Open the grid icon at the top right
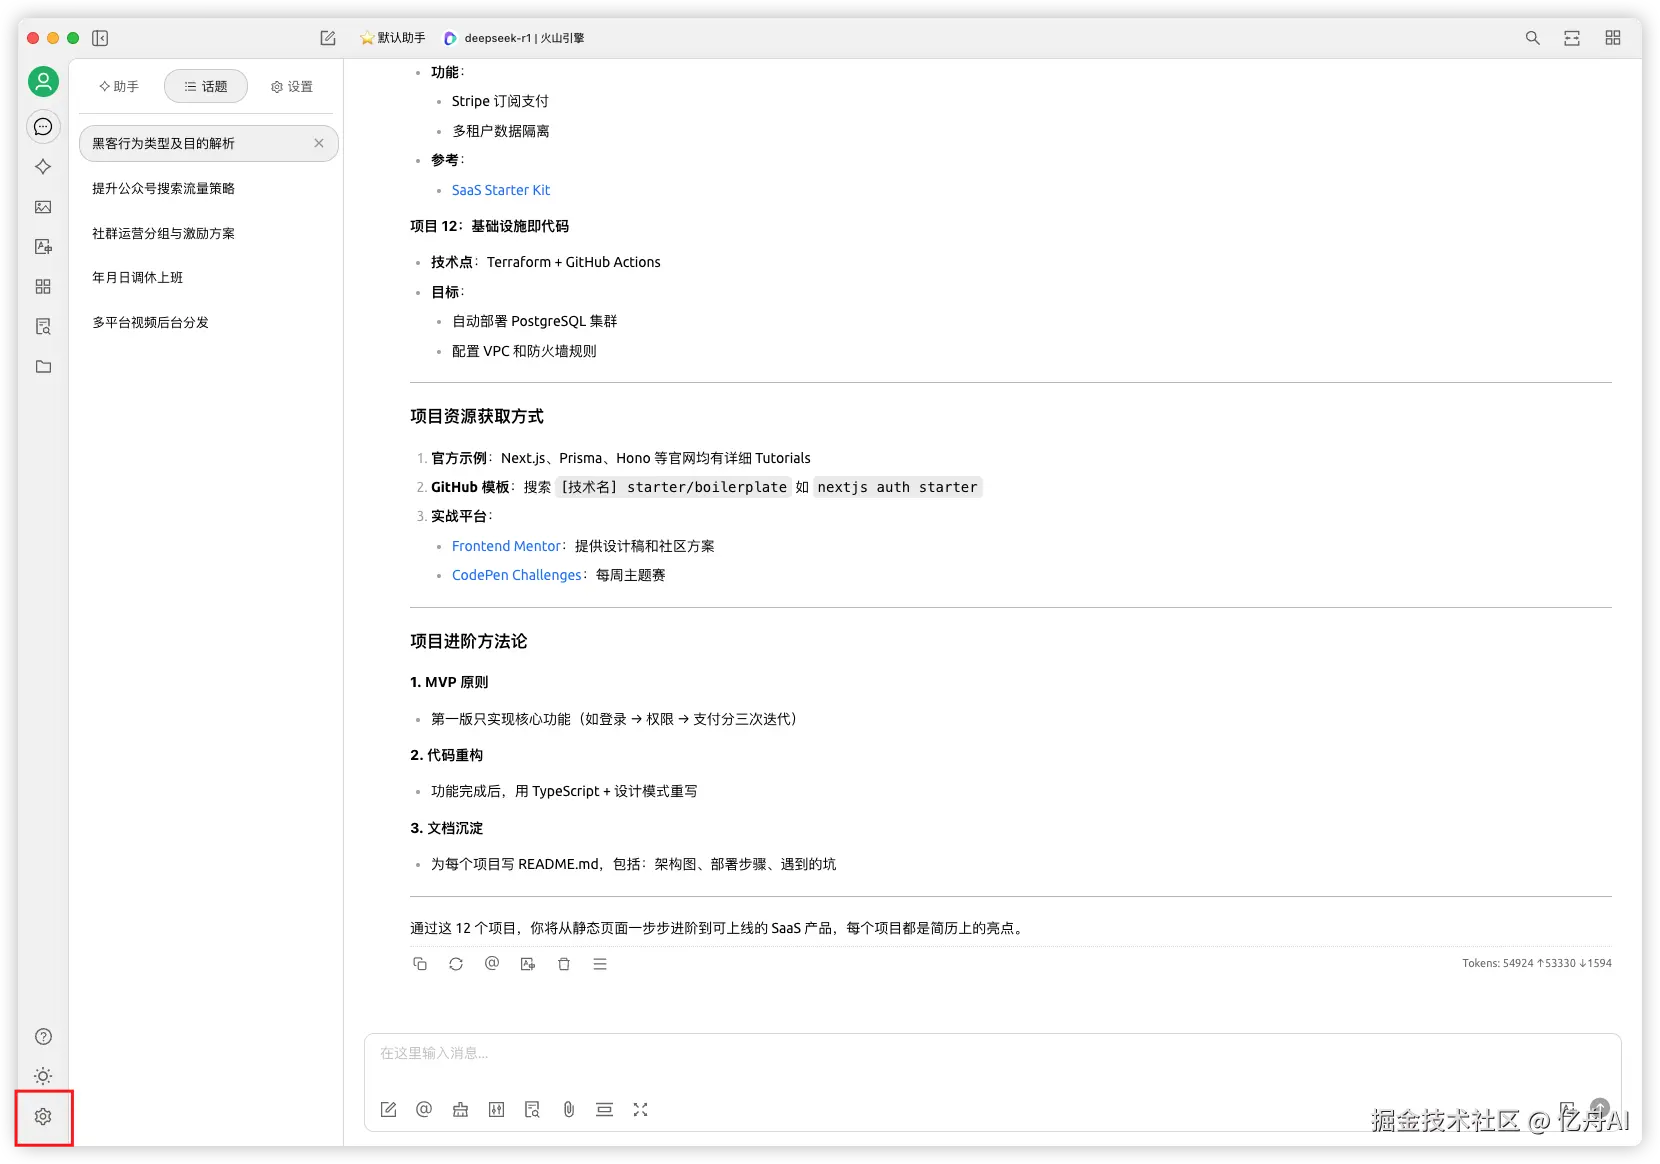This screenshot has width=1660, height=1164. pos(1613,38)
